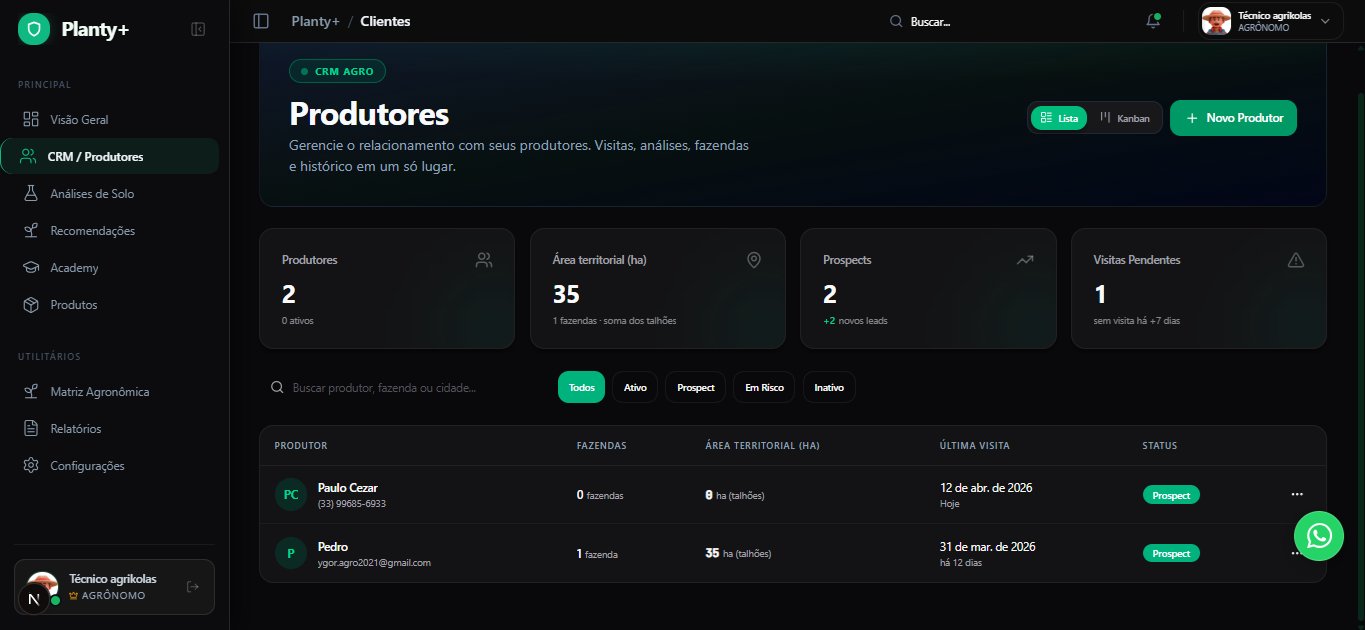Open Análises de Solo from sidebar

[x=92, y=194]
